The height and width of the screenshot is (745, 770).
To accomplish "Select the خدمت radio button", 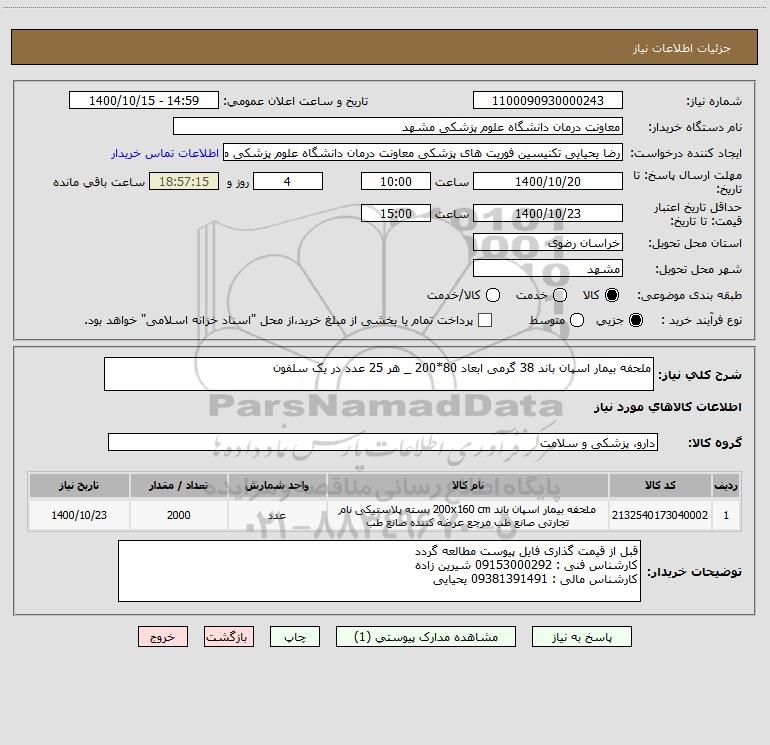I will [560, 295].
